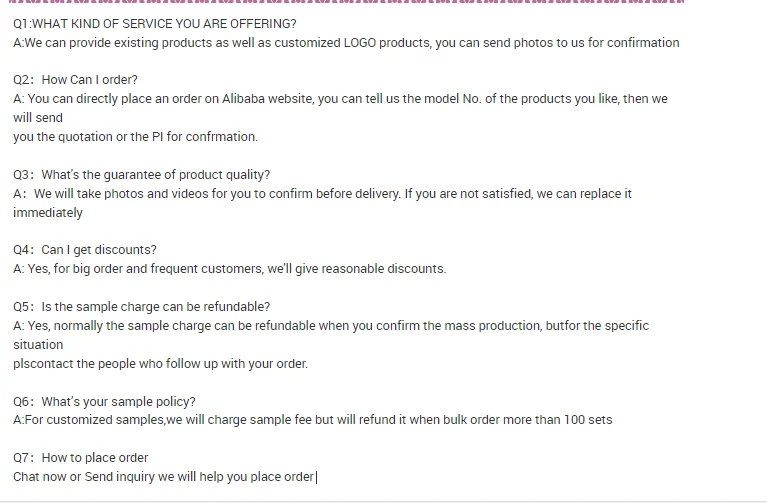
Task: Click the word 'immediately'
Action: (x=48, y=212)
